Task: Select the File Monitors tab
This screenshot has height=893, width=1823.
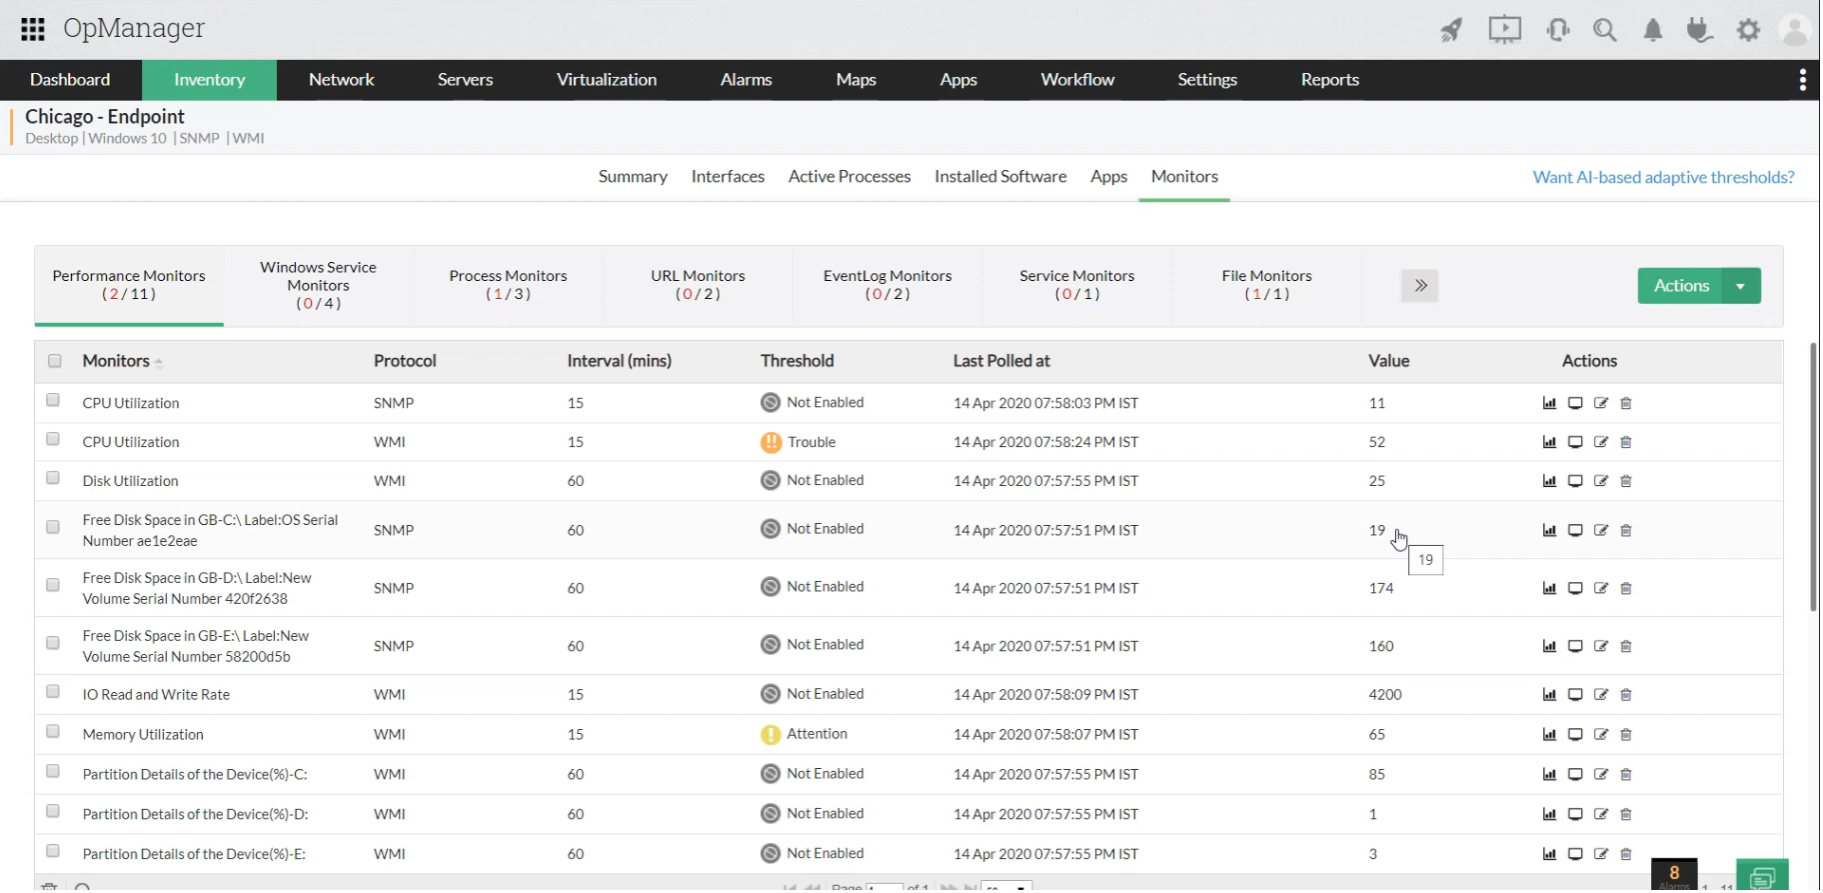Action: (x=1267, y=285)
